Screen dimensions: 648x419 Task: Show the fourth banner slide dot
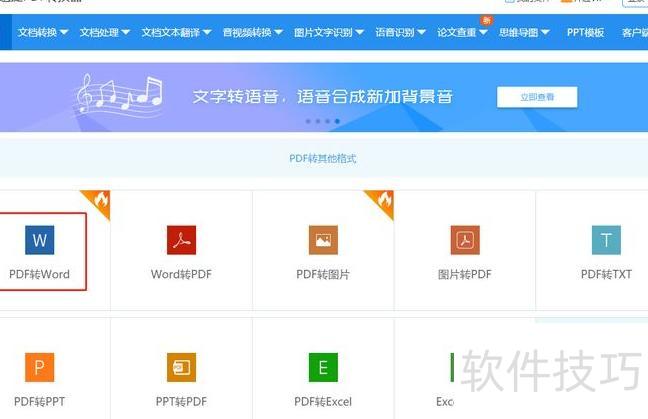click(338, 121)
